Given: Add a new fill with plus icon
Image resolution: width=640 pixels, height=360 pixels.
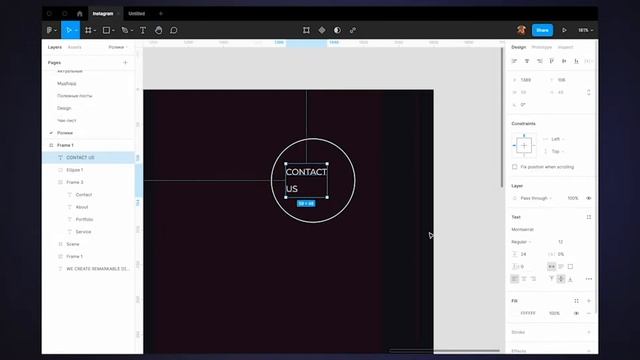Looking at the screenshot, I should (589, 301).
